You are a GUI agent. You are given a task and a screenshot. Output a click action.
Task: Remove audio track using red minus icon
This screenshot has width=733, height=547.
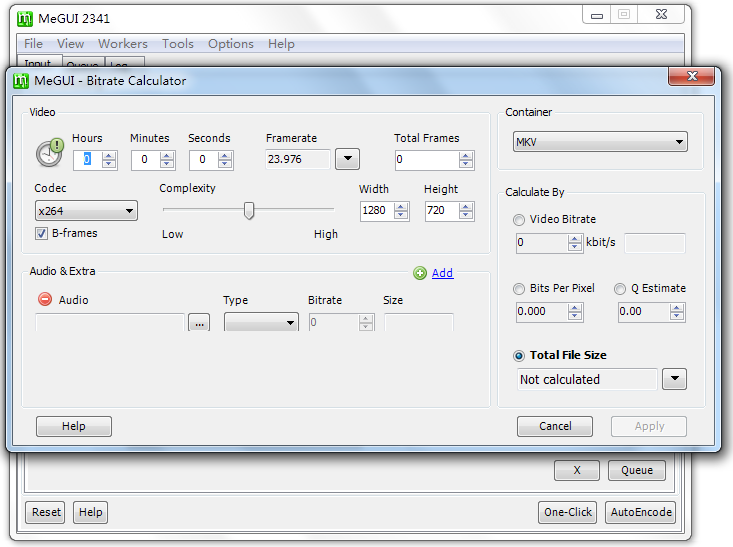45,299
